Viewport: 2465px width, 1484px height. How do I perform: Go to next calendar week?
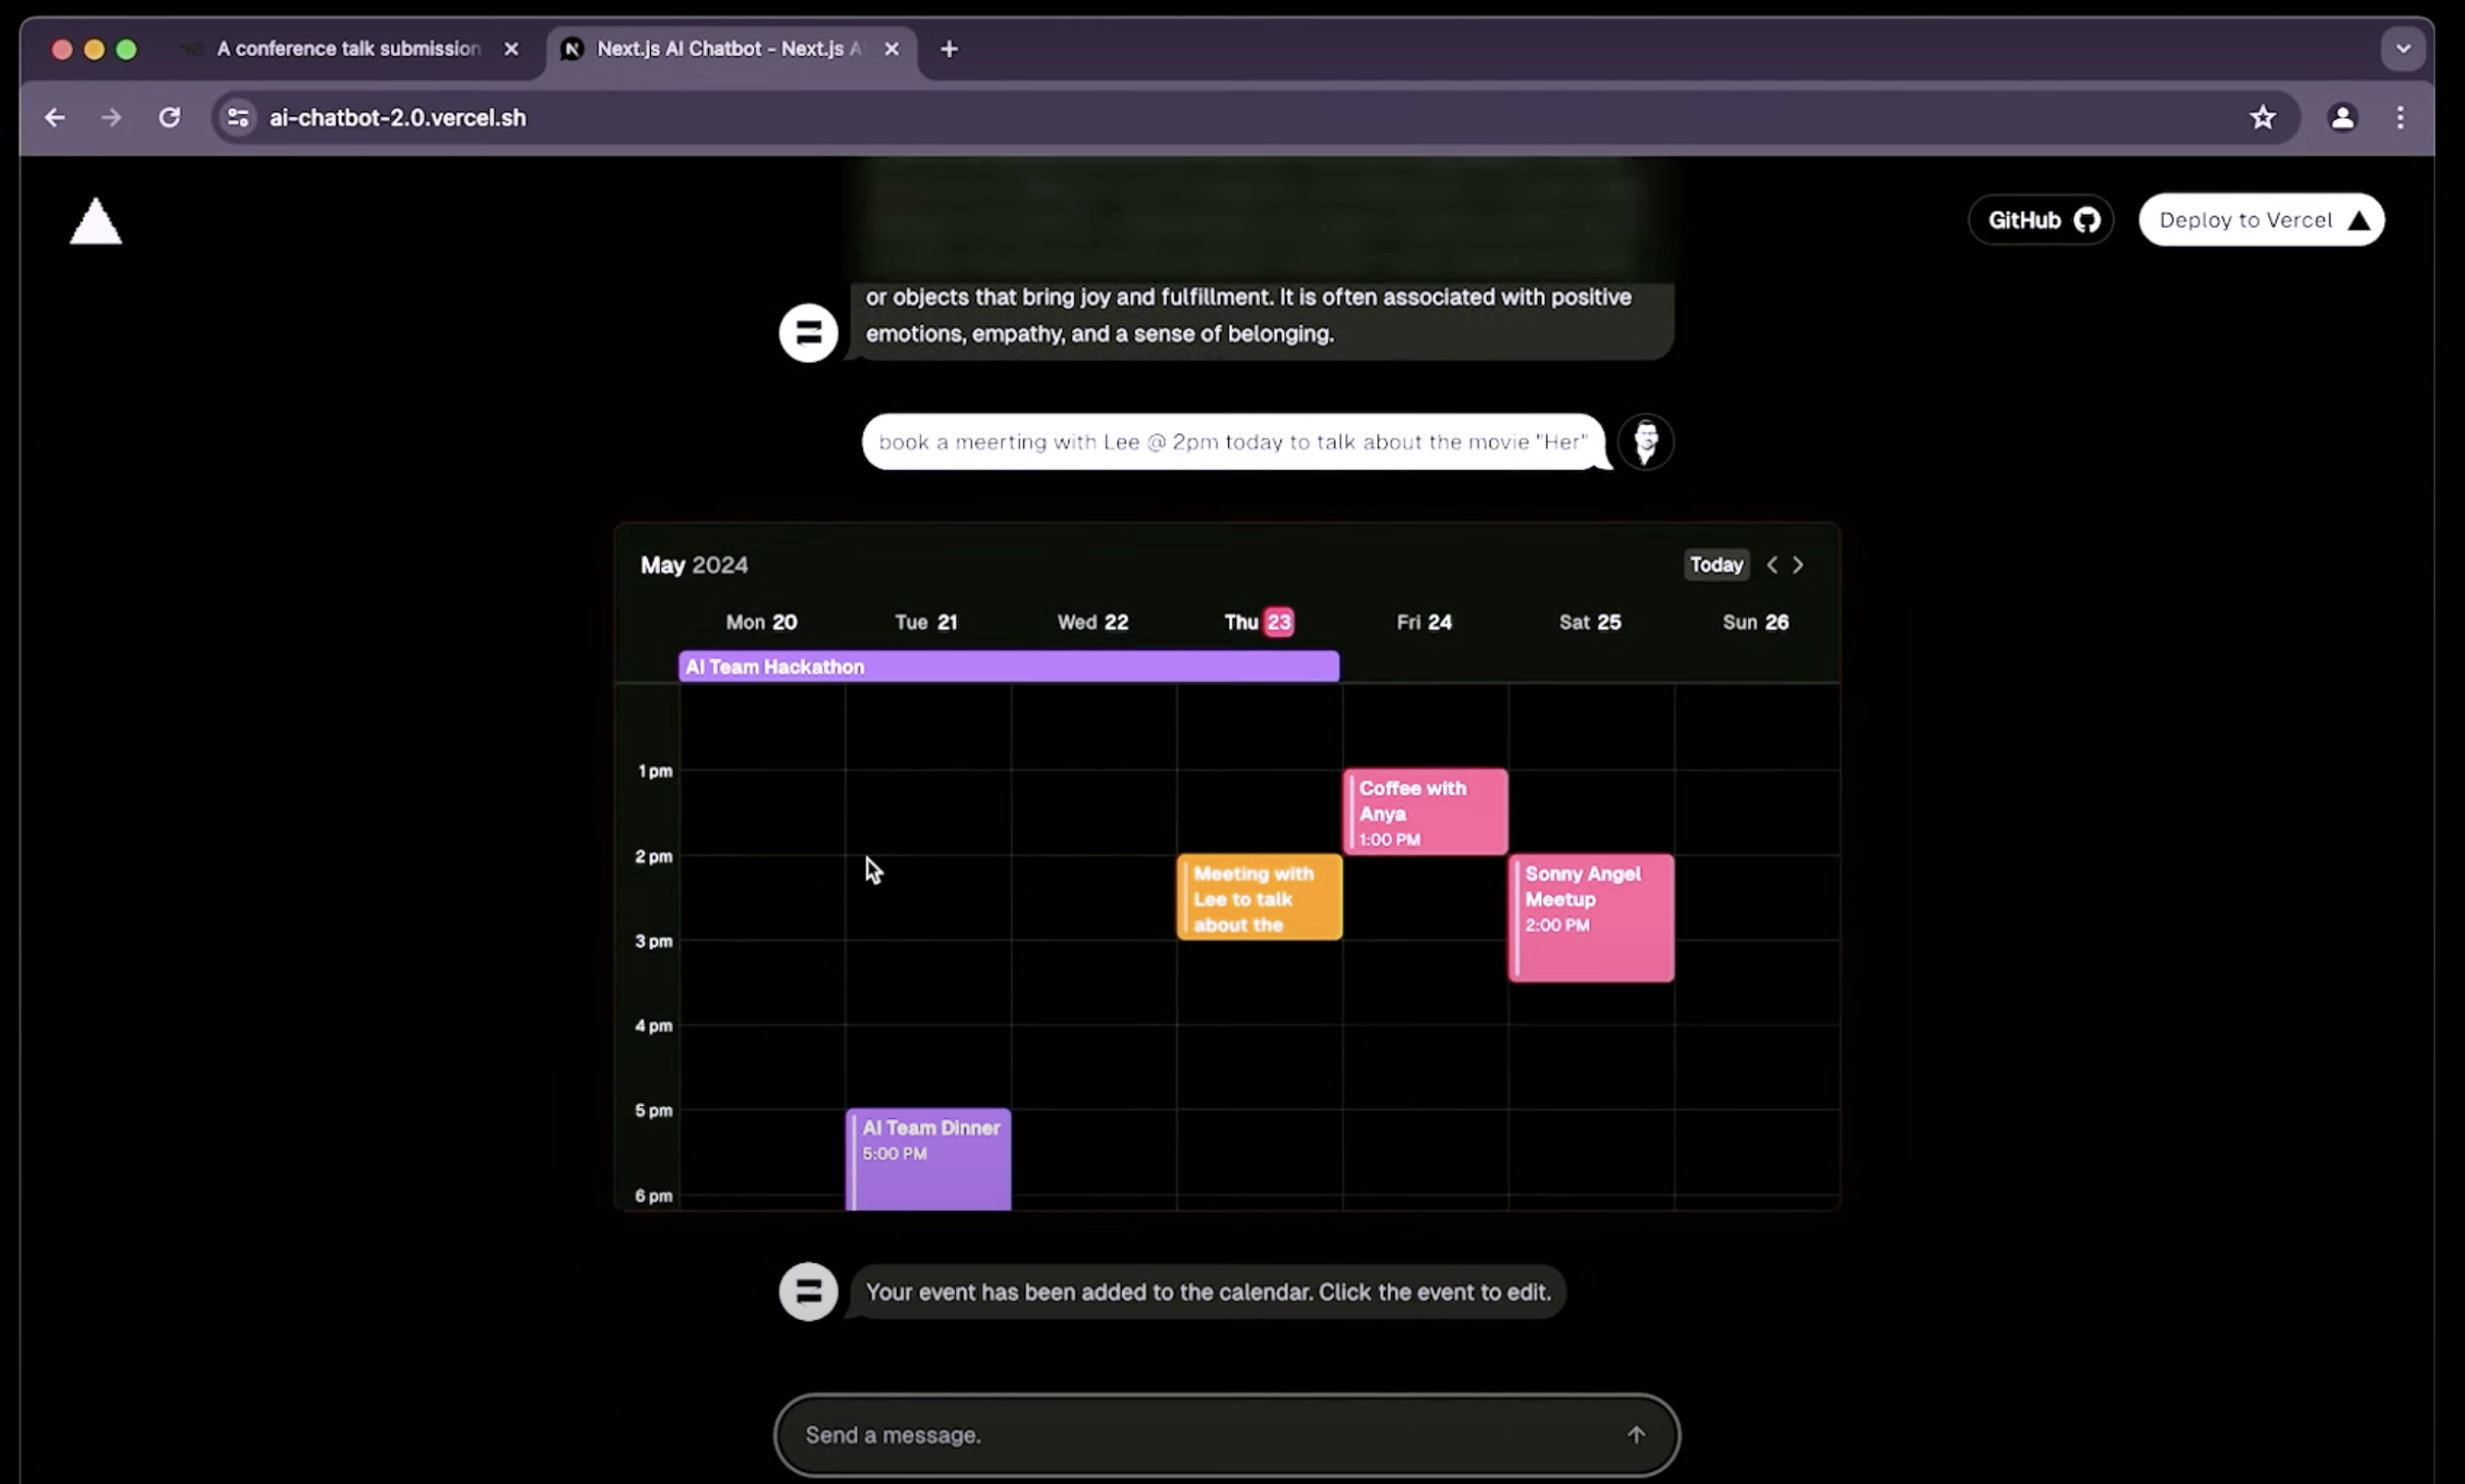coord(1798,565)
